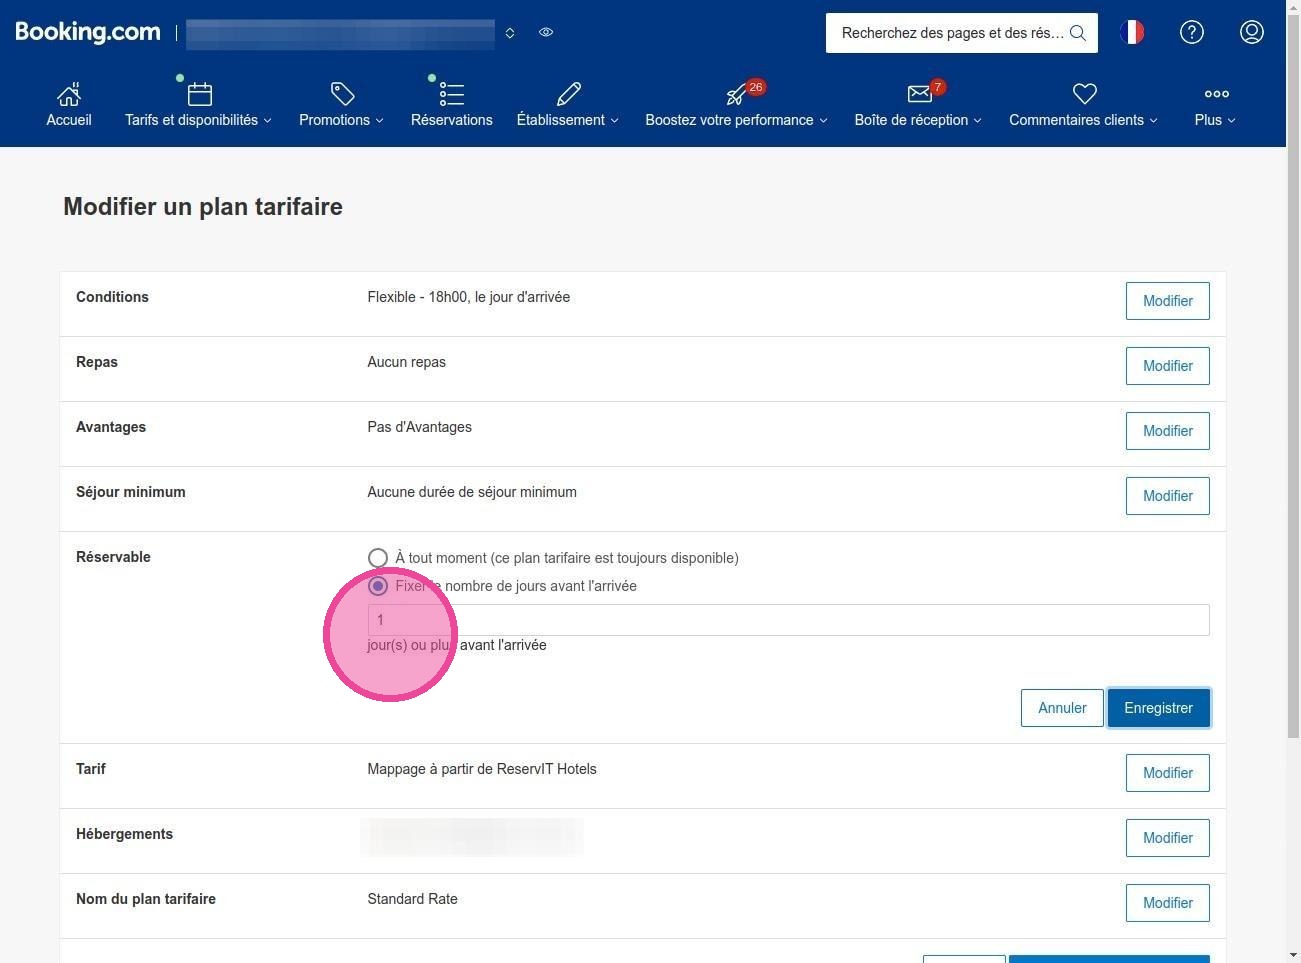Click Modifier for the Avantages row
1301x963 pixels.
[1167, 431]
